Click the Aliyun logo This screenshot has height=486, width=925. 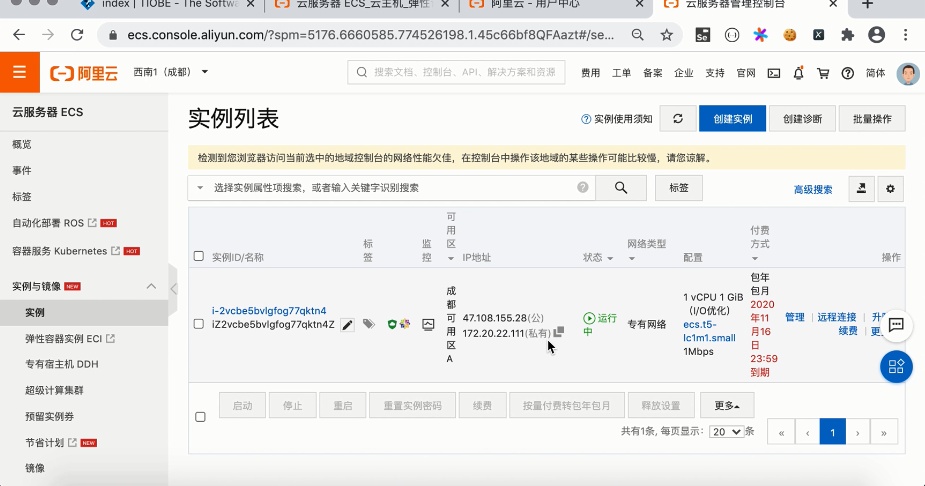84,73
